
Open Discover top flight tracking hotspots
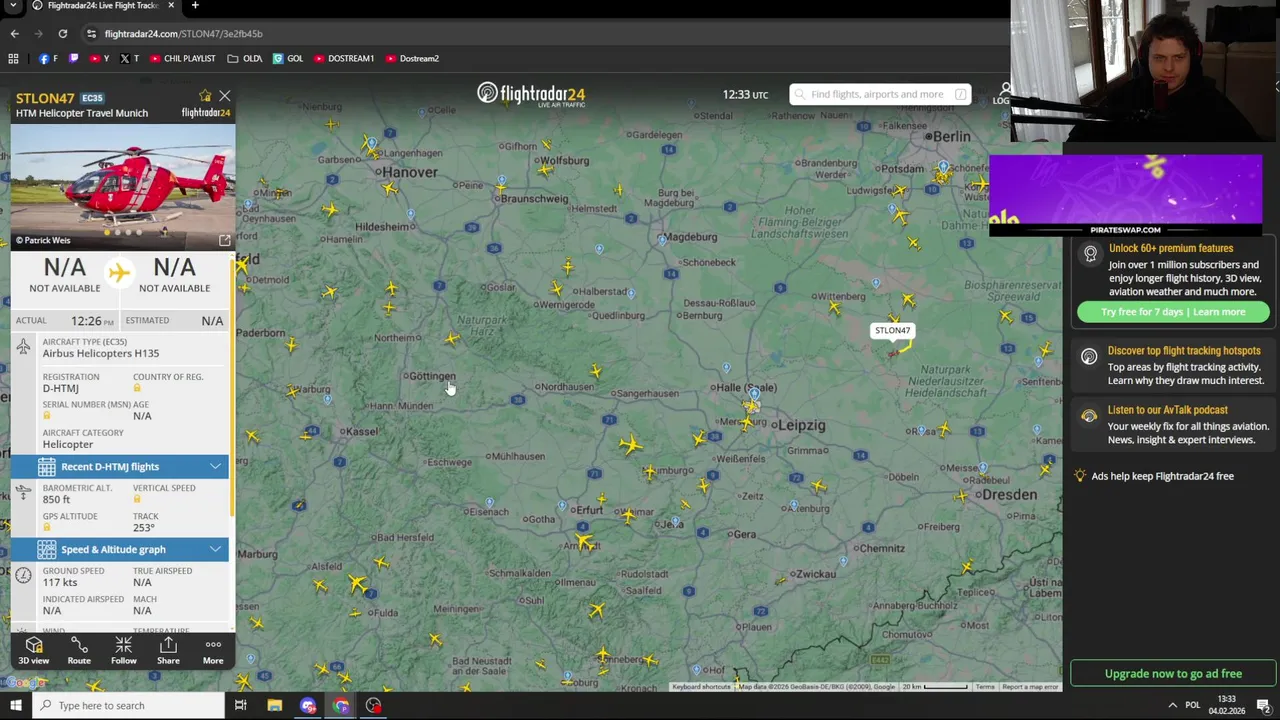coord(1183,351)
